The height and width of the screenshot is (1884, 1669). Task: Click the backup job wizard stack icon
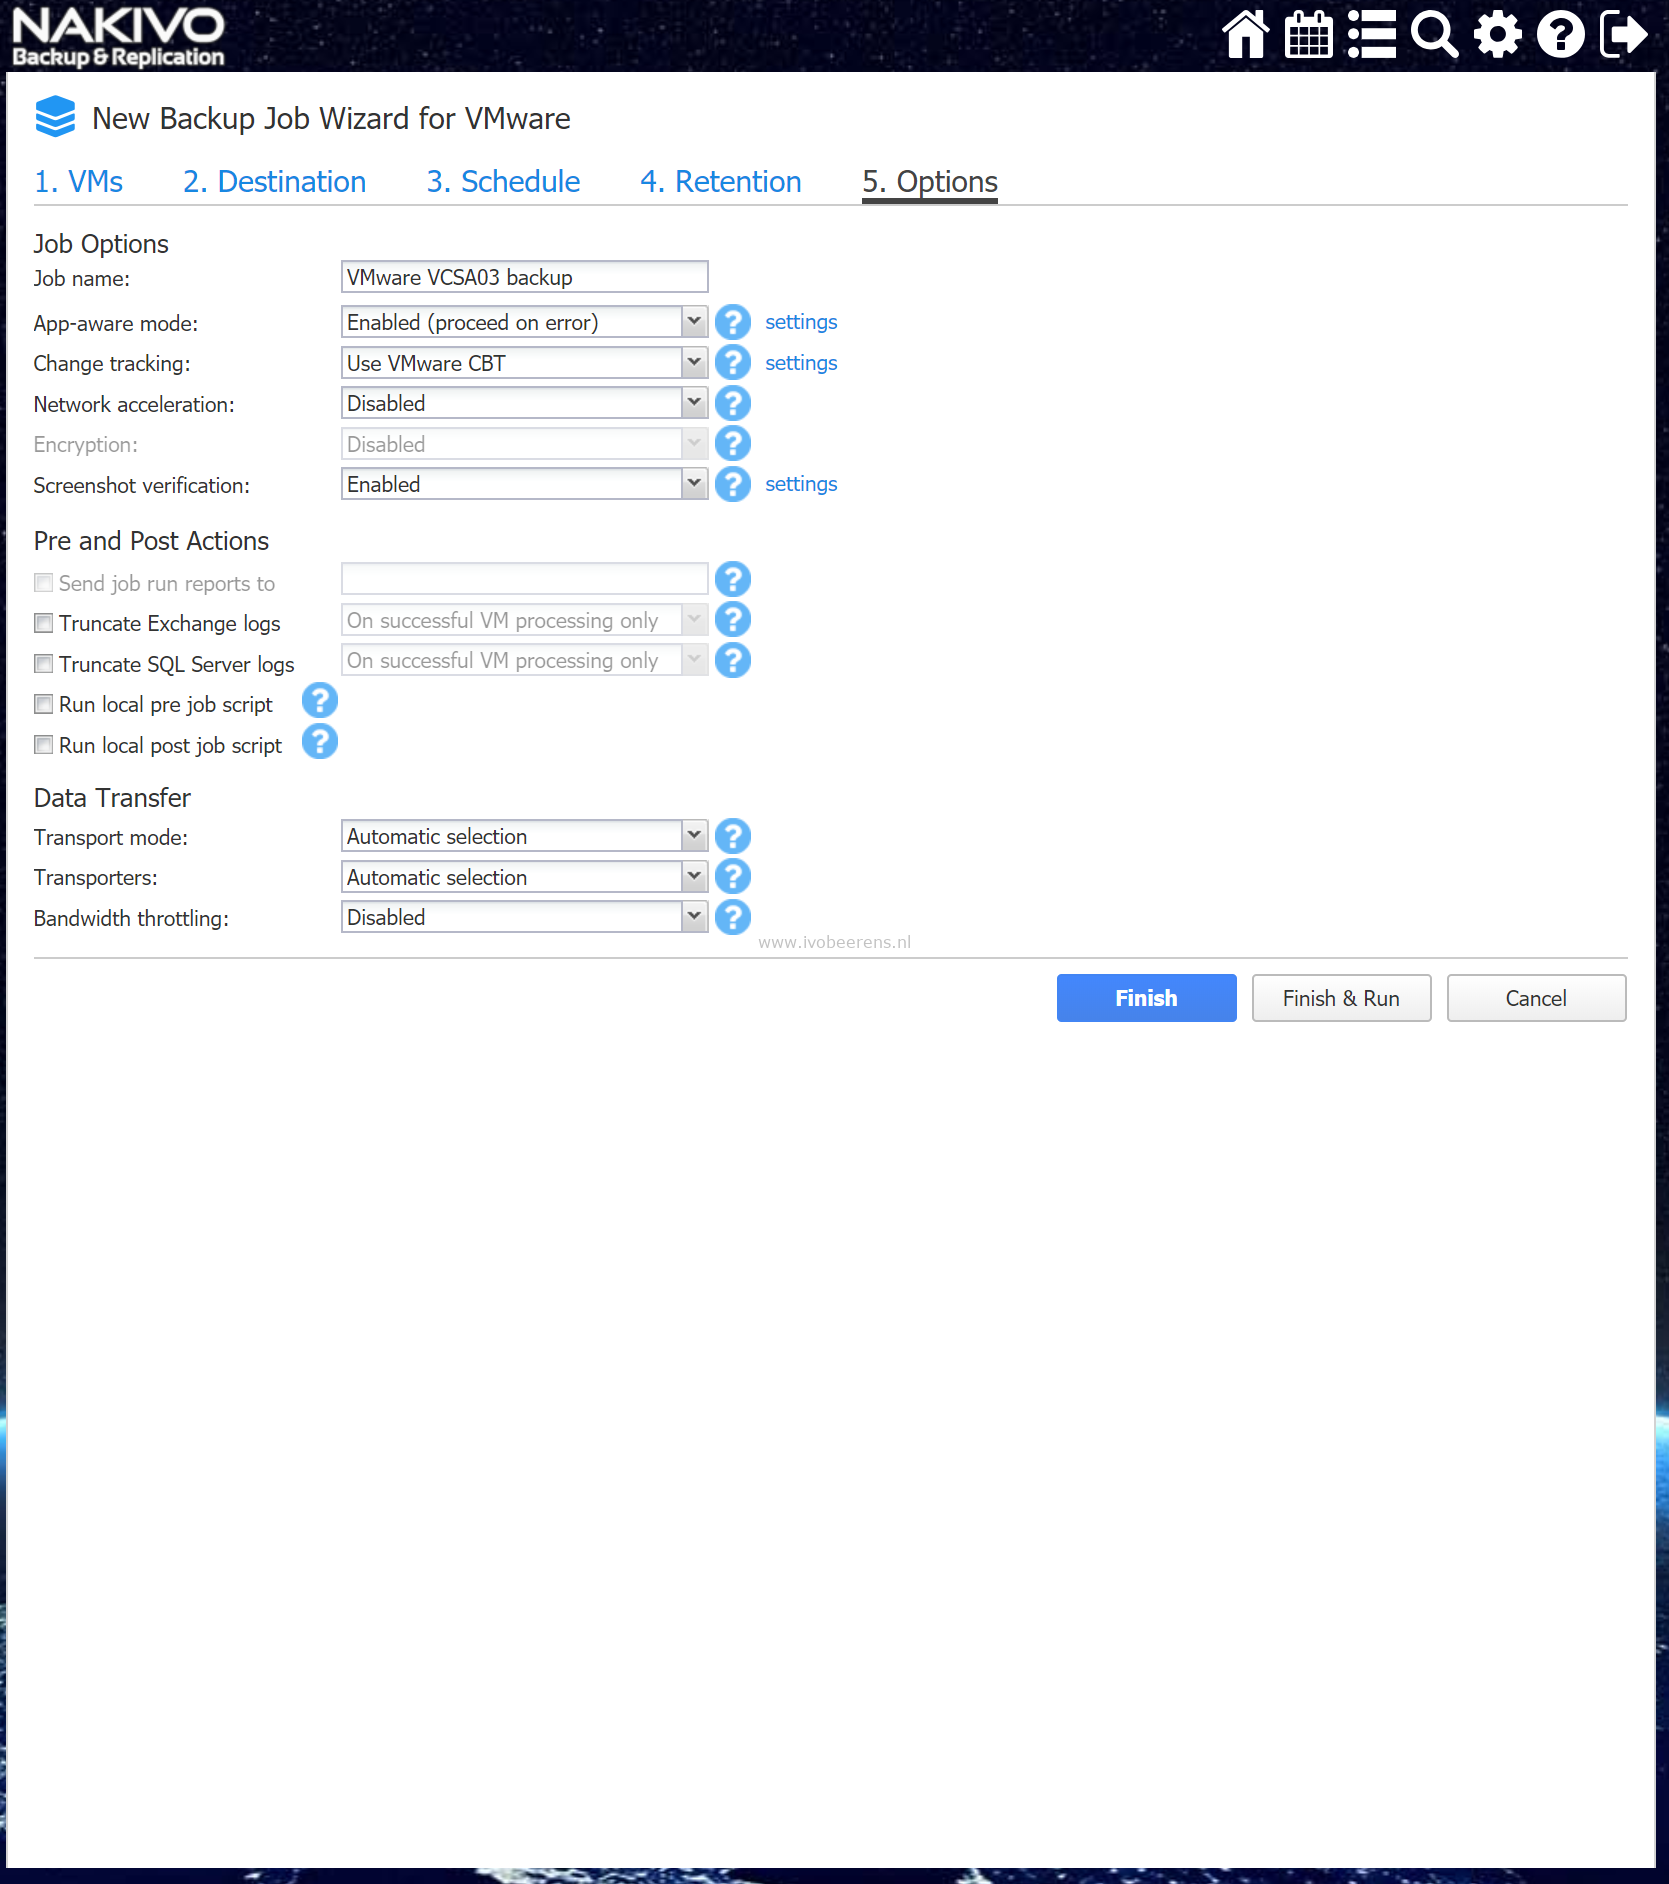55,117
